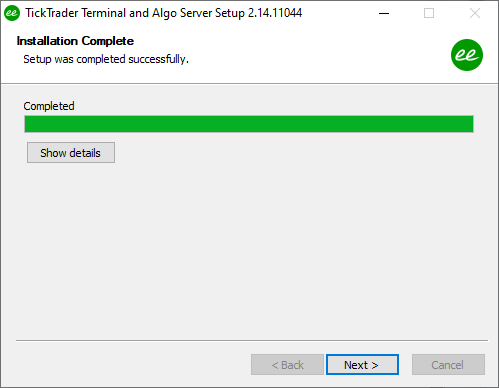Click the TickTrader logo in title bar
This screenshot has width=499, height=388.
tap(12, 13)
